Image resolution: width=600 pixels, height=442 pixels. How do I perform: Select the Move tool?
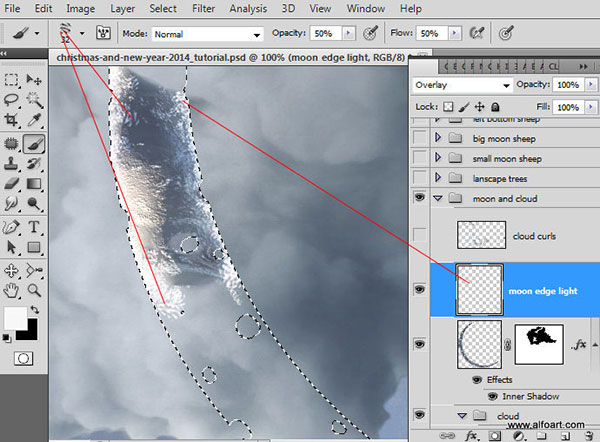pos(34,80)
